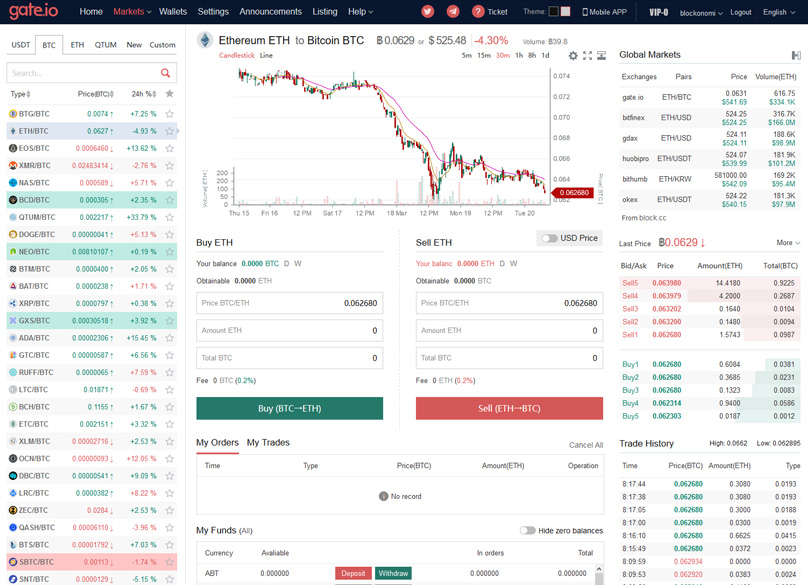
Task: Click the Sell (ETH→BTC) button
Action: (x=509, y=408)
